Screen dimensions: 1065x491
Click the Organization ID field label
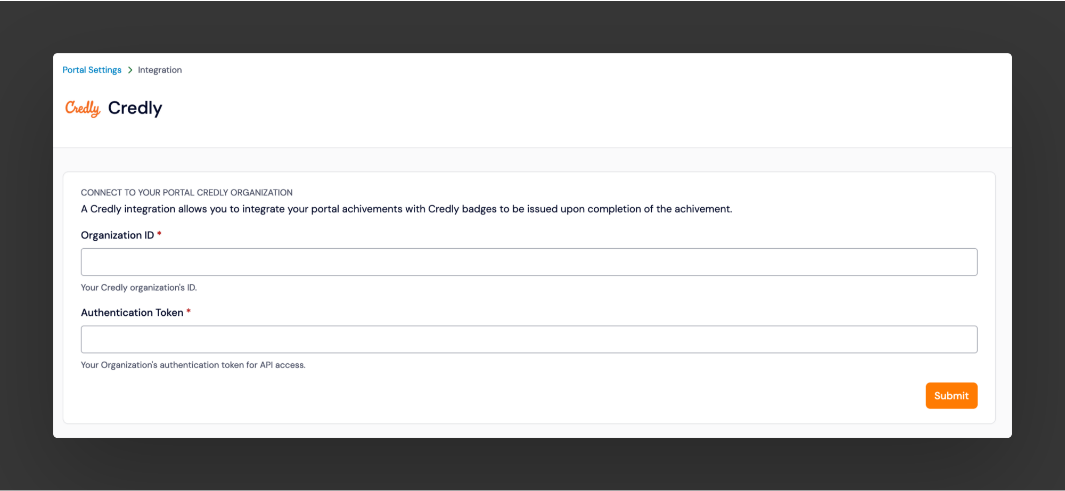click(x=118, y=235)
